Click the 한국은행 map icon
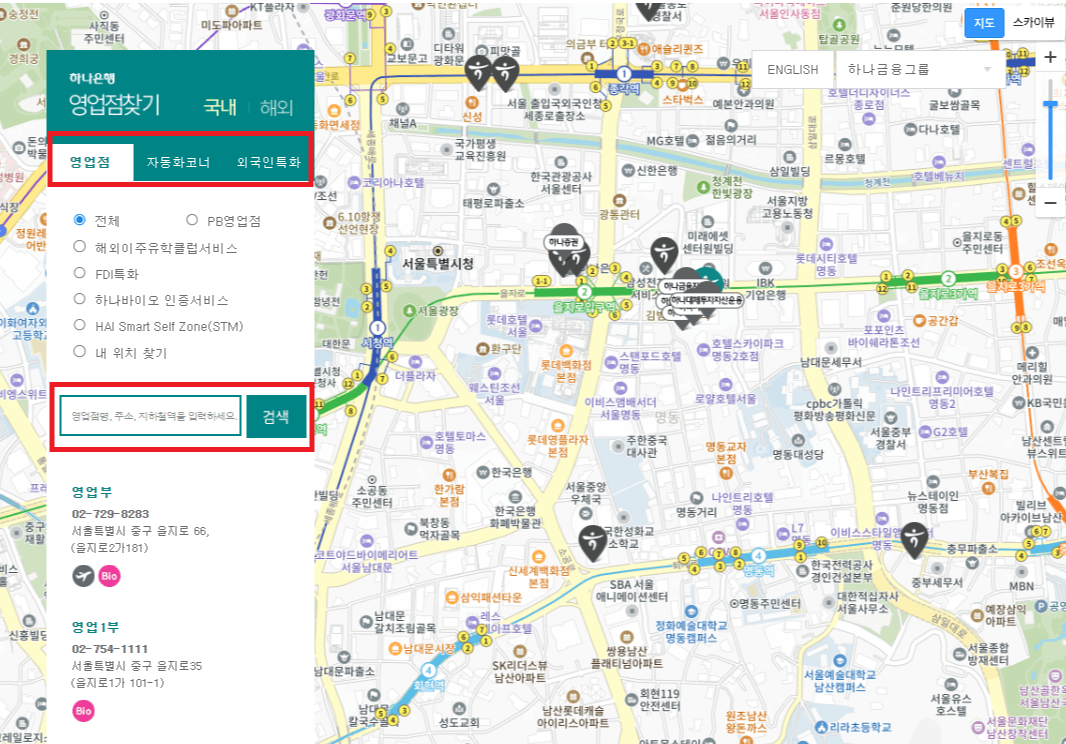Image resolution: width=1066 pixels, height=744 pixels. tap(483, 472)
